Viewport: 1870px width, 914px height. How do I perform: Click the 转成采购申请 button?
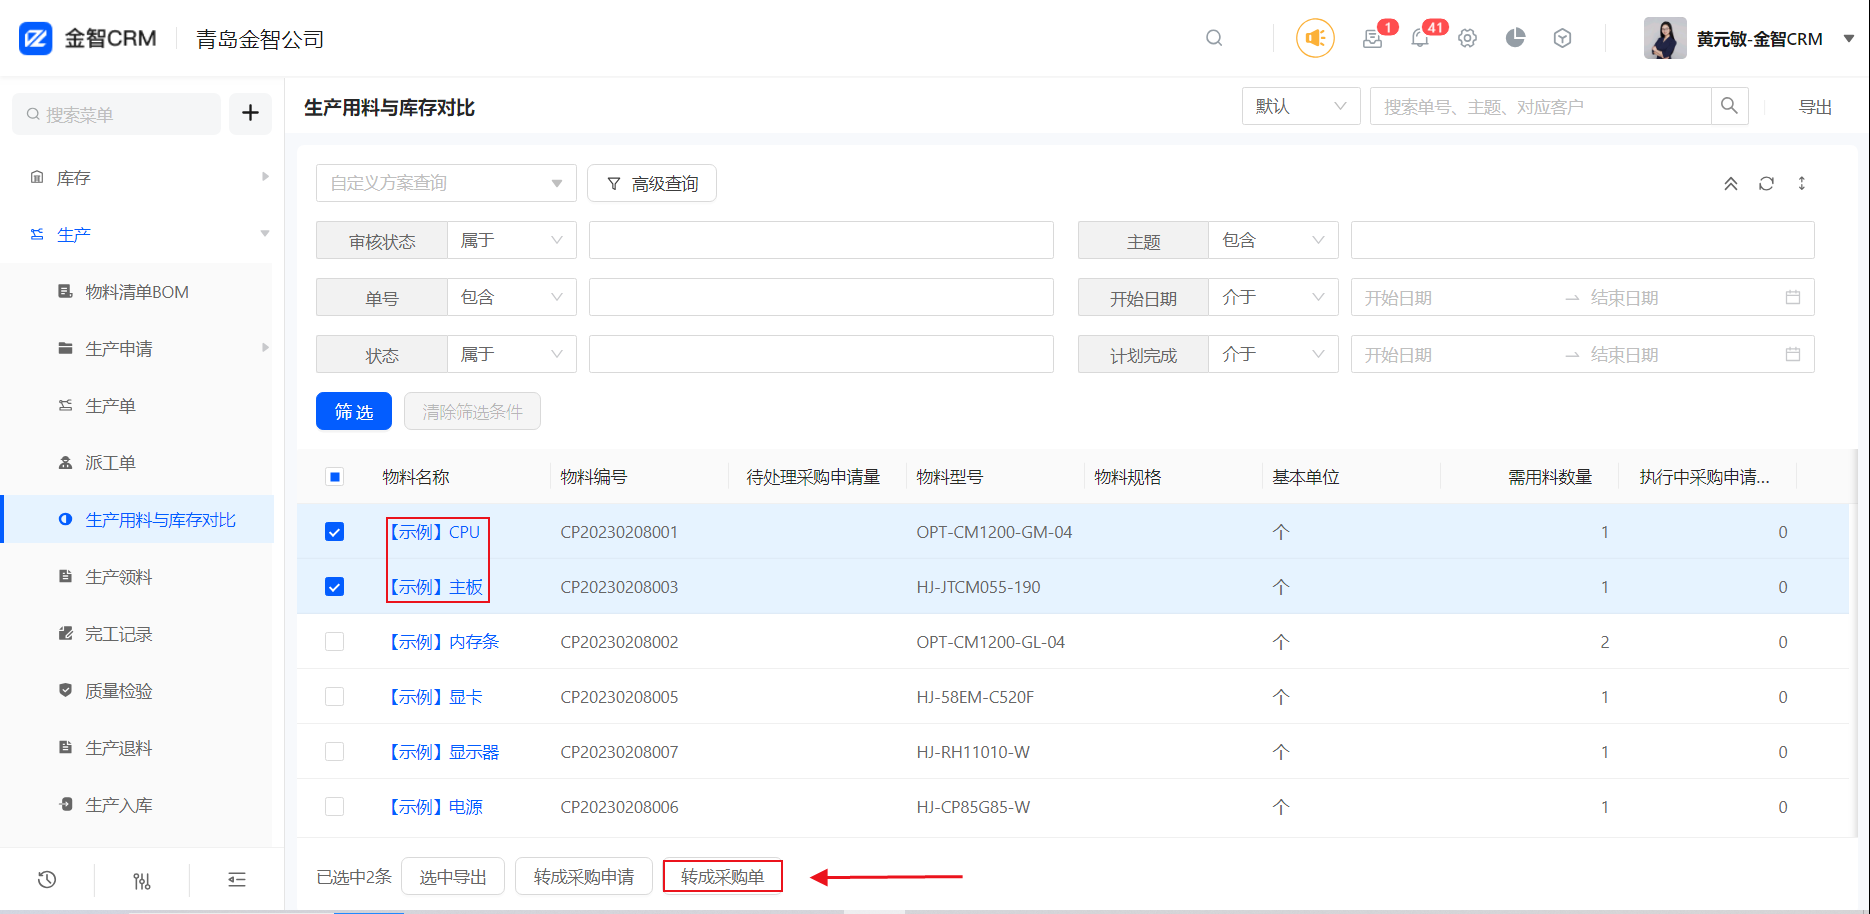[x=584, y=876]
